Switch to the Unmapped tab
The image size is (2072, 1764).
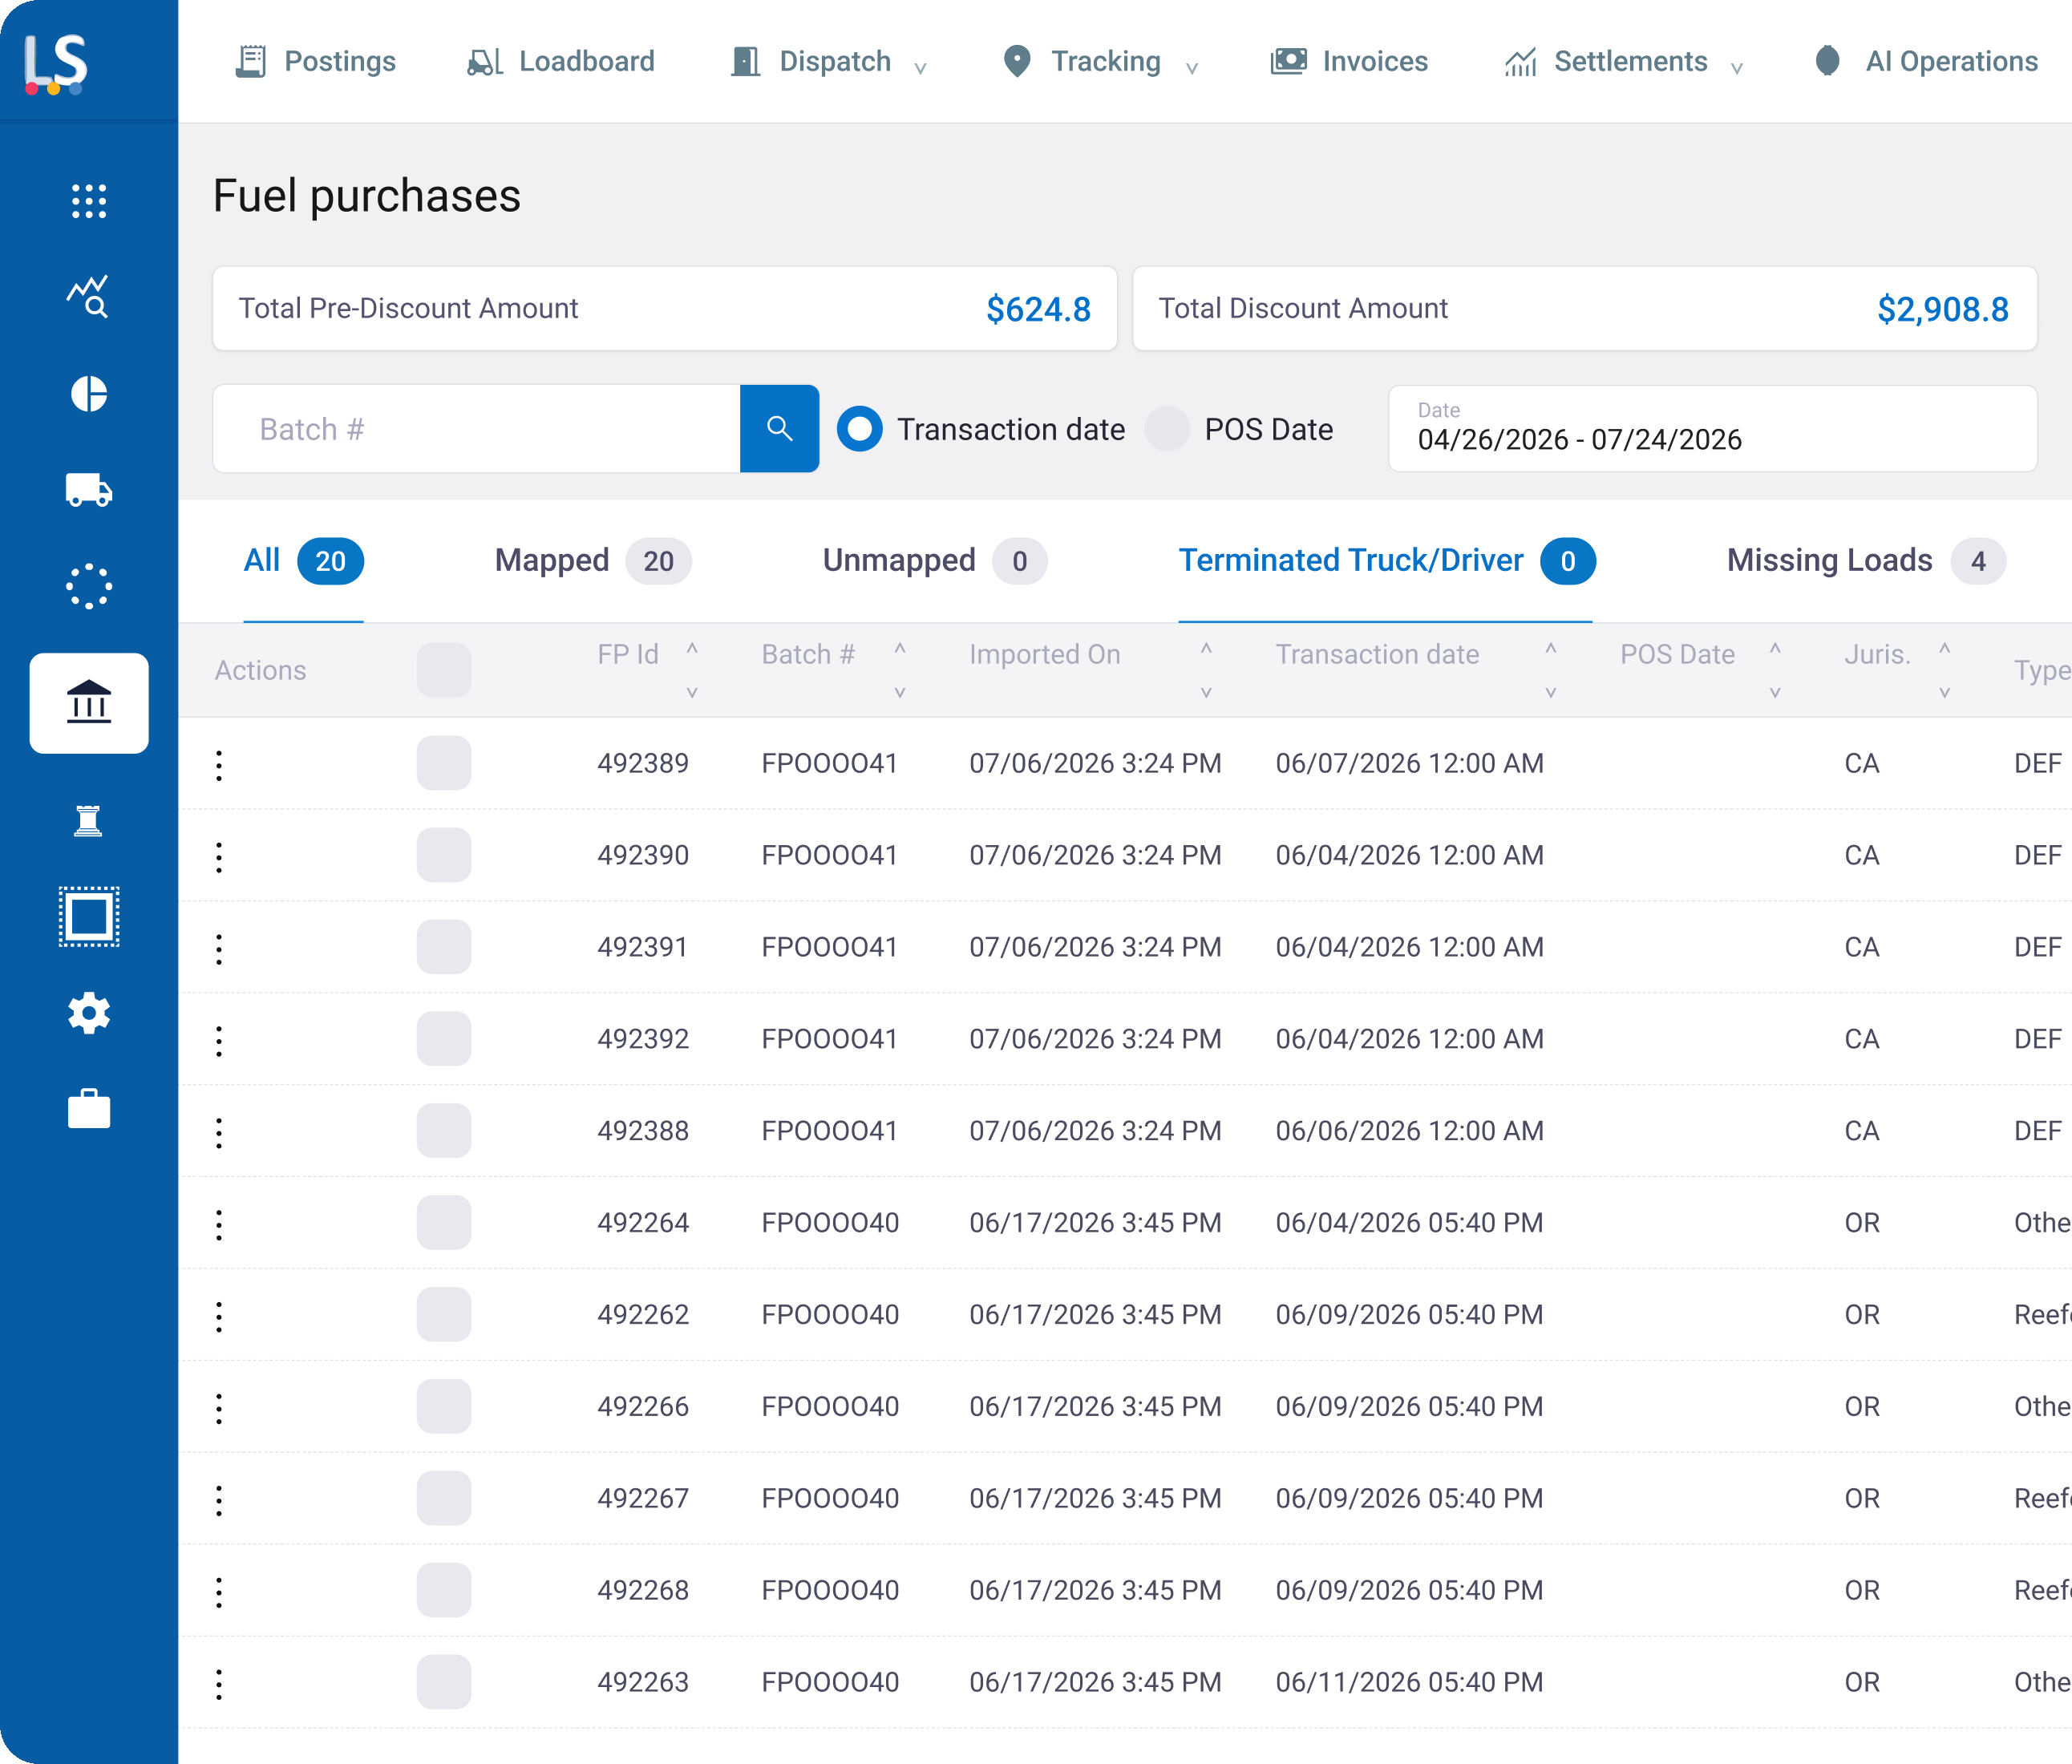click(x=935, y=561)
